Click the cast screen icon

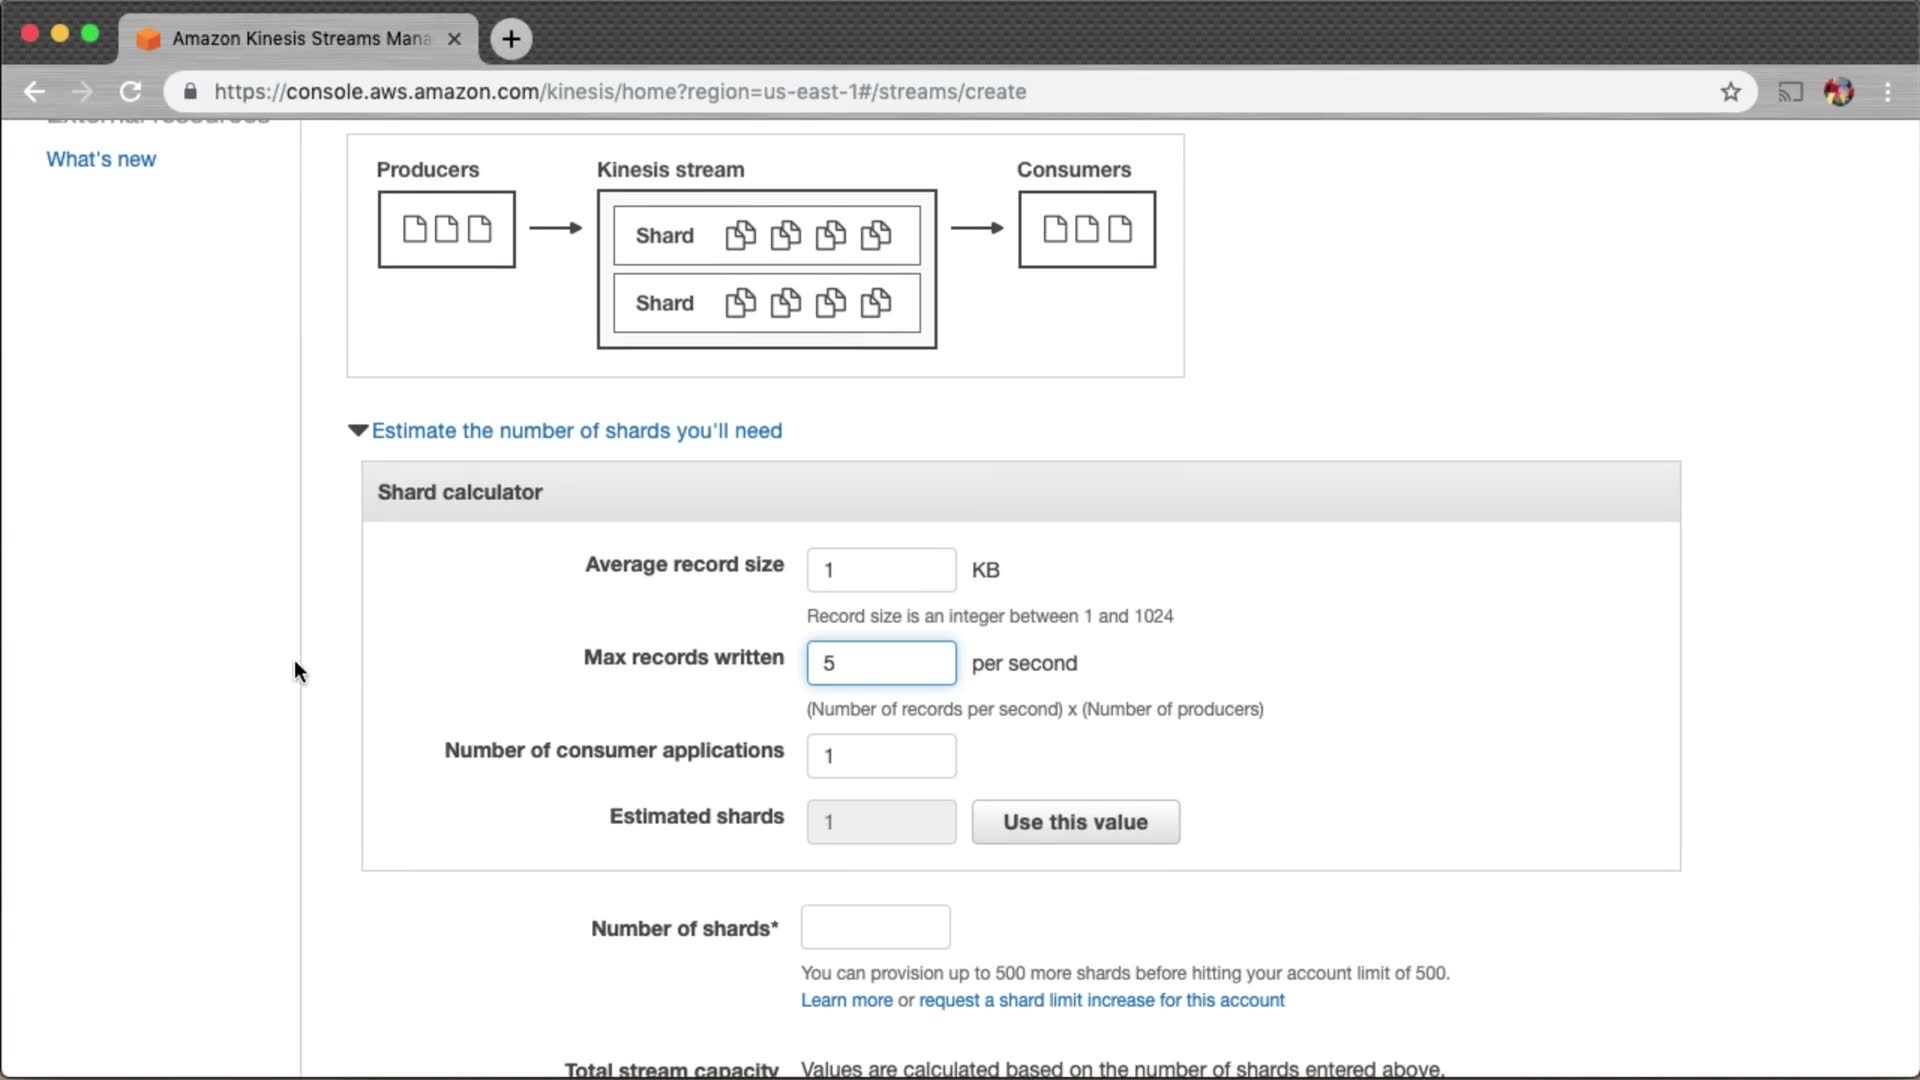coord(1790,92)
